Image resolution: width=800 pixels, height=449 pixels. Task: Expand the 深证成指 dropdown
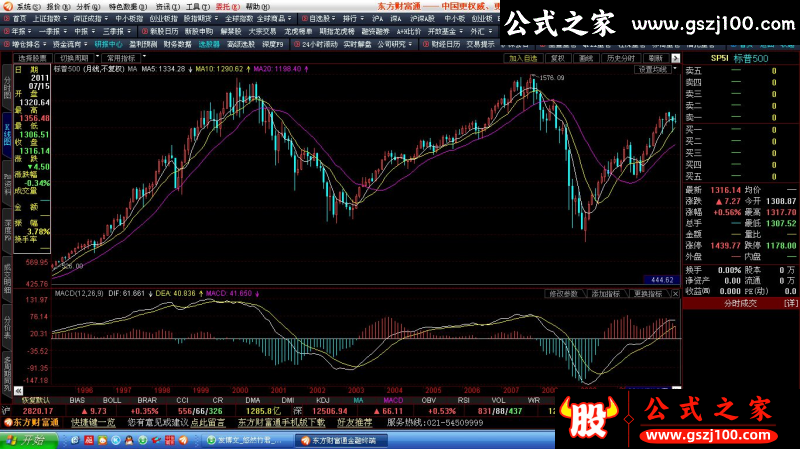(105, 18)
